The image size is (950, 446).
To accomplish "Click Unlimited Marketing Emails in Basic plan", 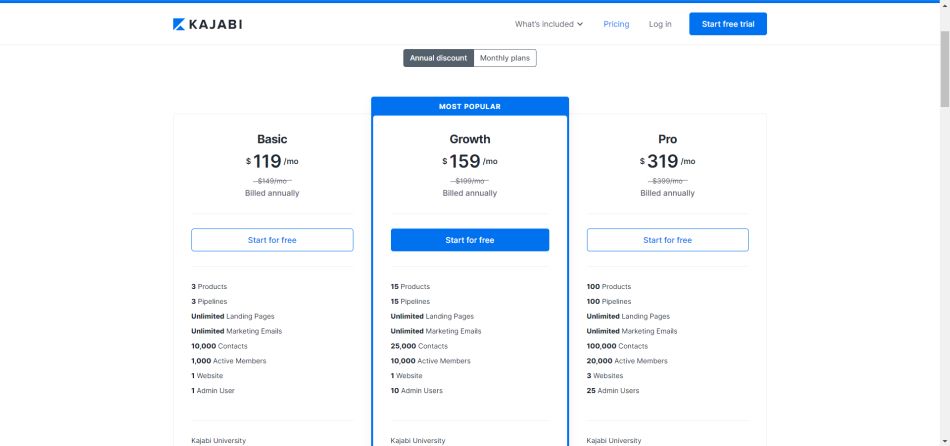I will point(236,331).
